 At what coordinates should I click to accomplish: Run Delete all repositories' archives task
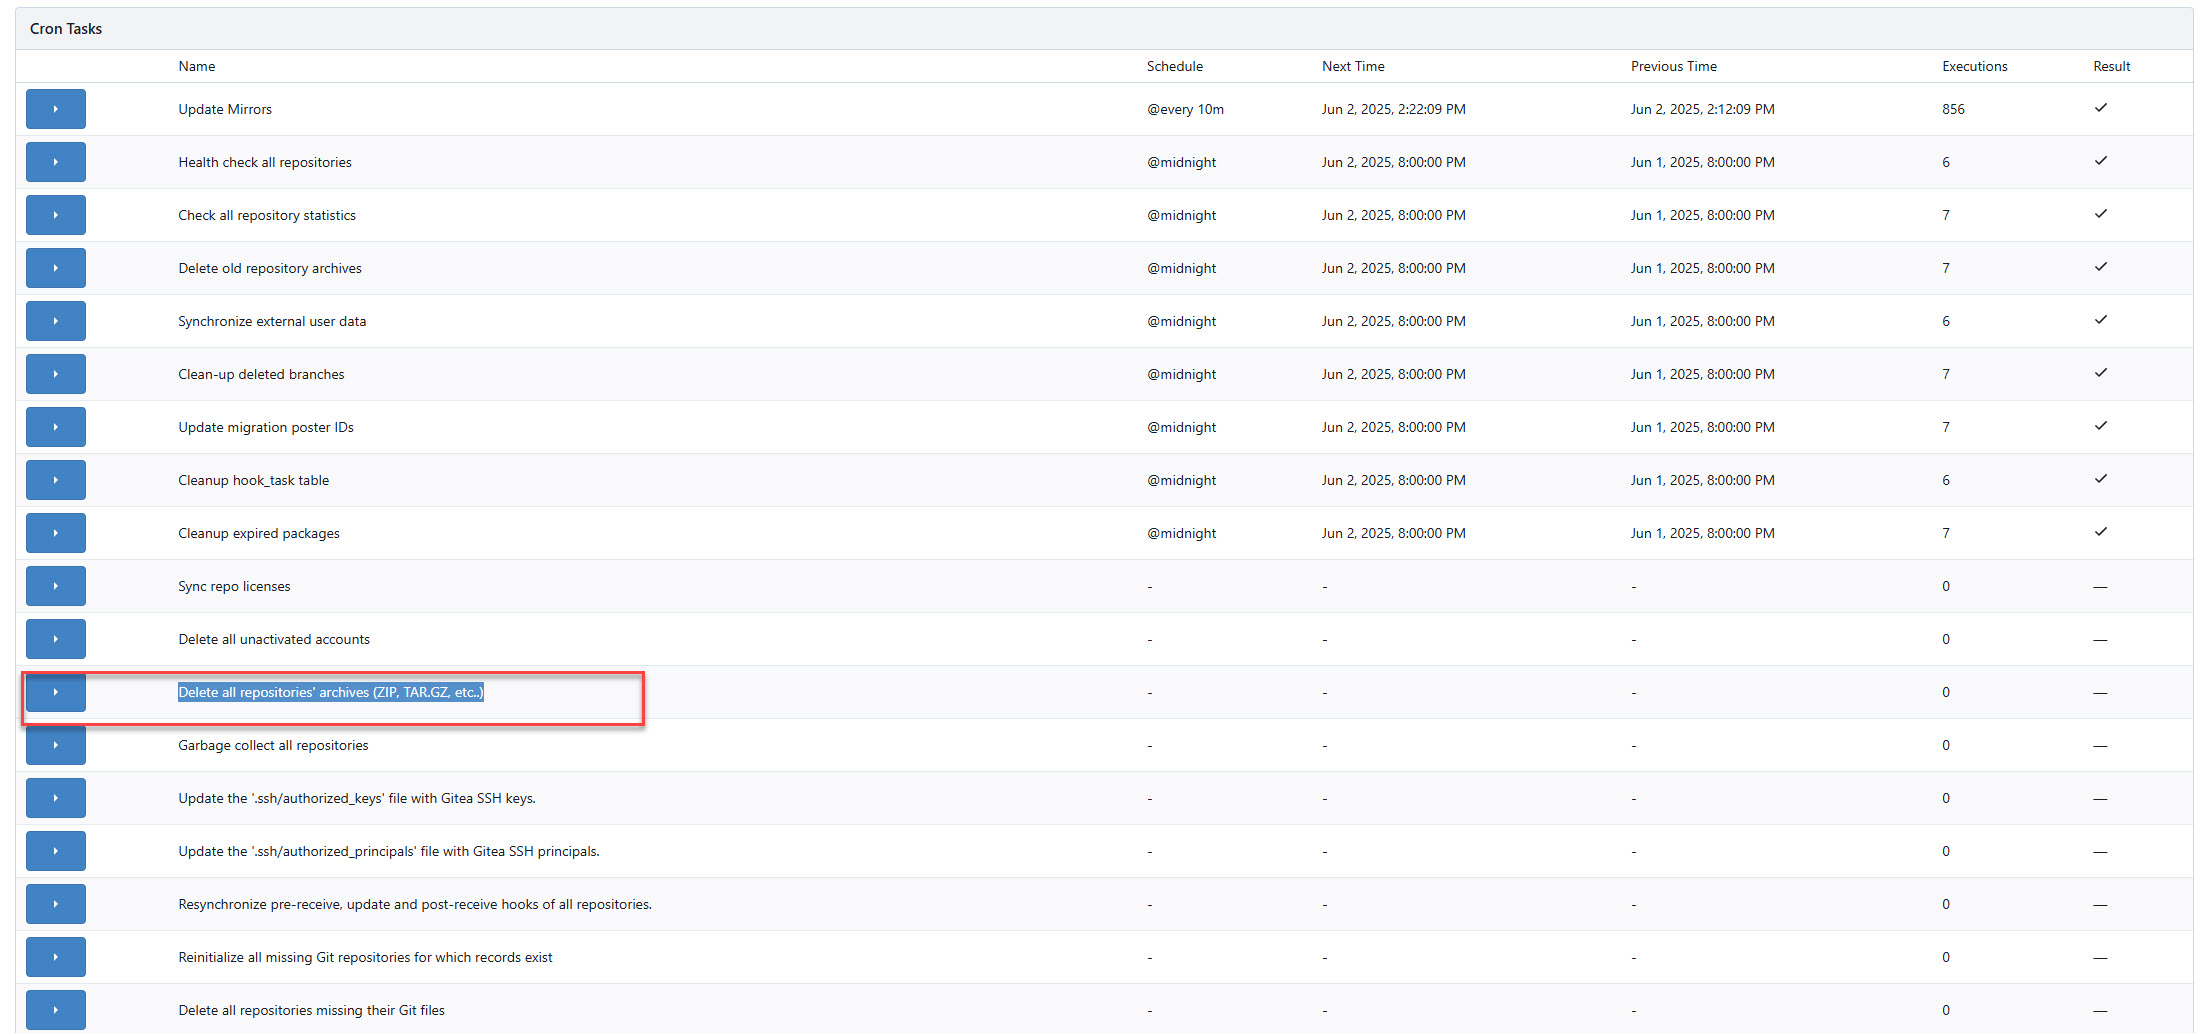click(x=56, y=692)
